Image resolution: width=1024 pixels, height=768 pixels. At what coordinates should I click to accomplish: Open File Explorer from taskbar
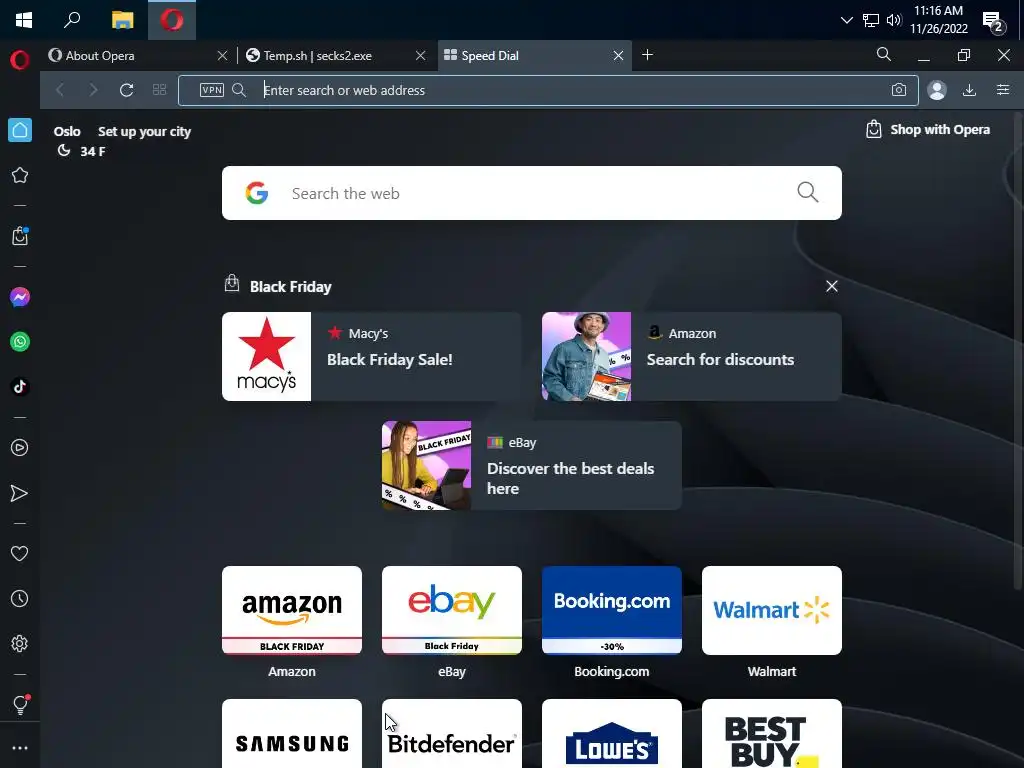point(122,20)
